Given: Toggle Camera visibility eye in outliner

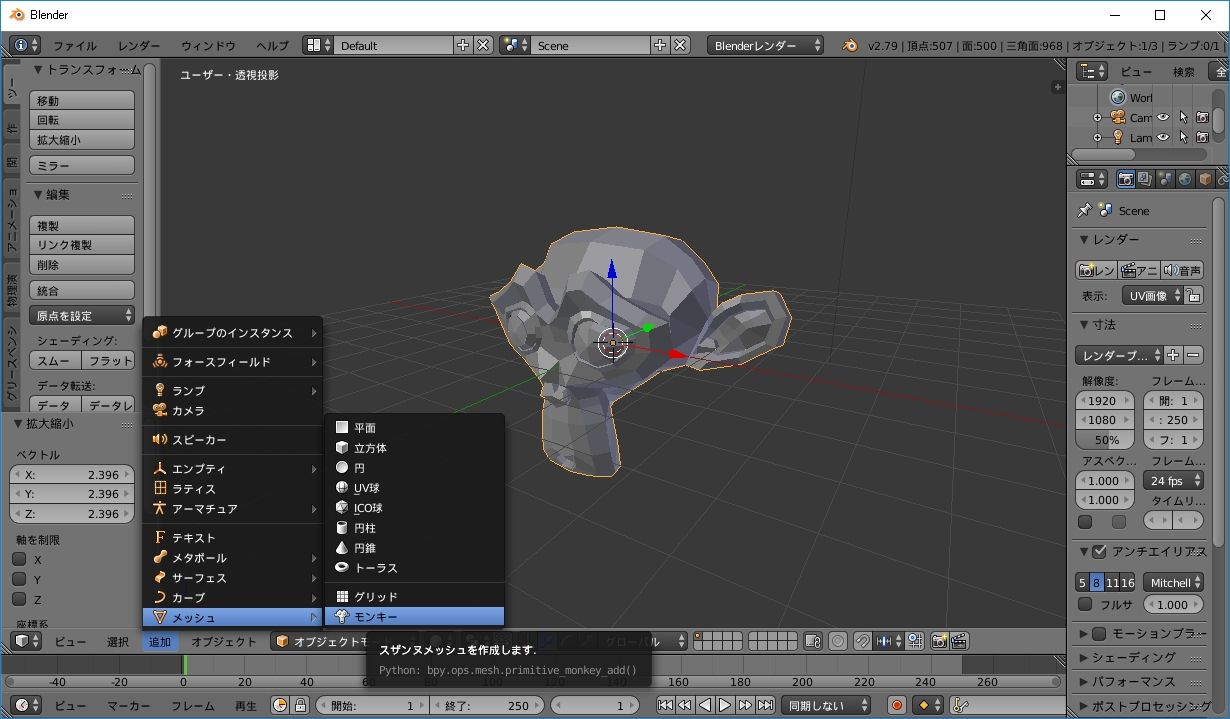Looking at the screenshot, I should pos(1164,118).
